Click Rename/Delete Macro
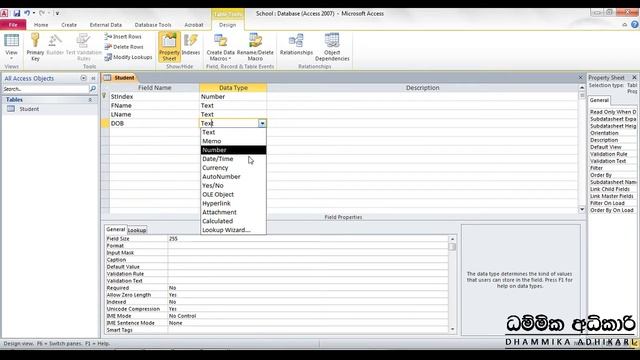The height and width of the screenshot is (360, 640). (255, 47)
